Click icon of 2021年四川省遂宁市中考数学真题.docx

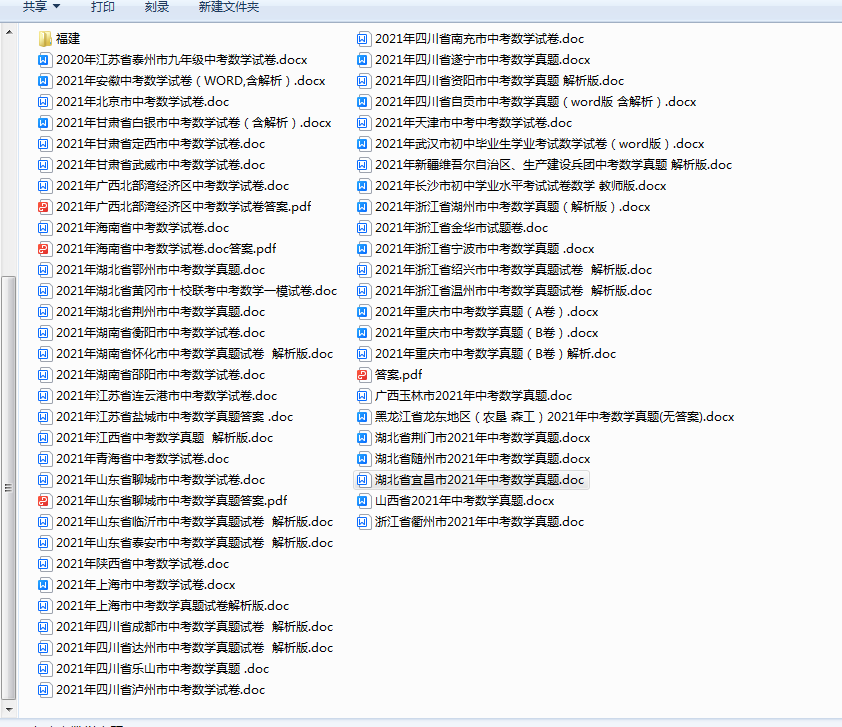click(x=363, y=60)
